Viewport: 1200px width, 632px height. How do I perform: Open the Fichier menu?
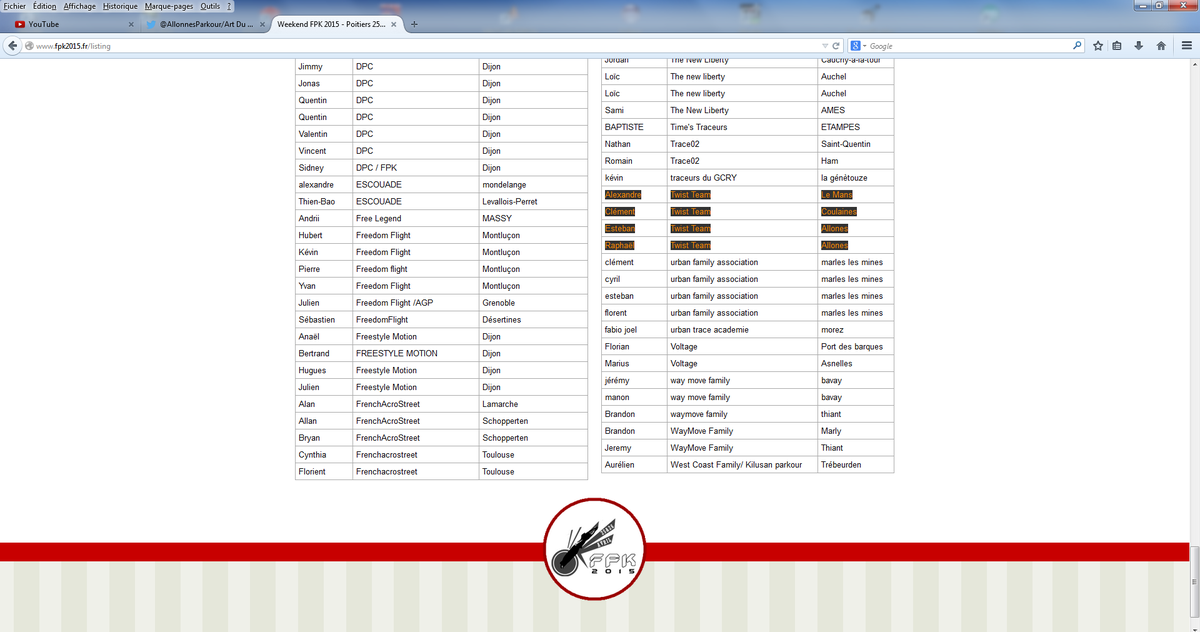coord(15,6)
